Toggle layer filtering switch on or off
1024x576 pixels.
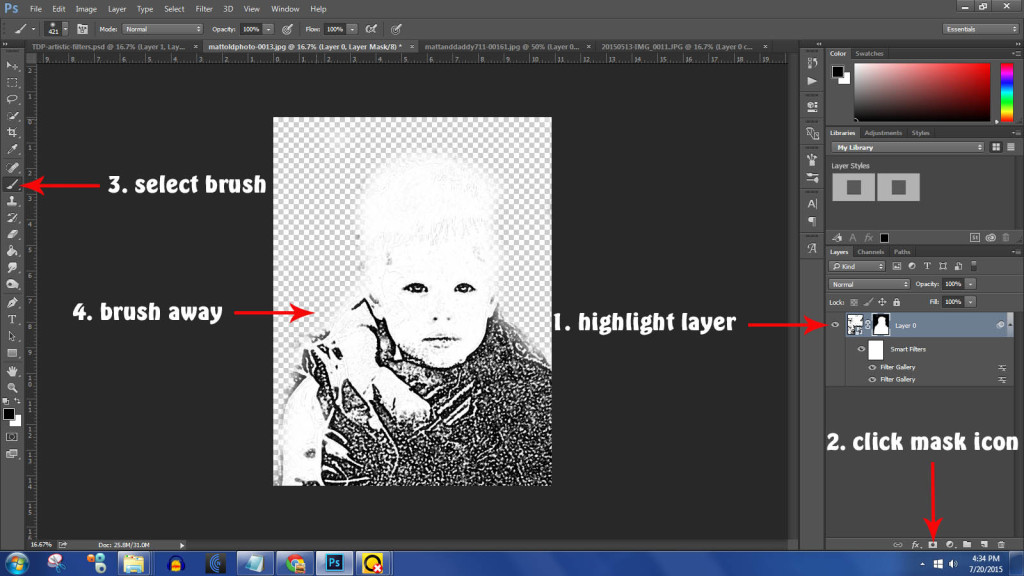(x=974, y=266)
